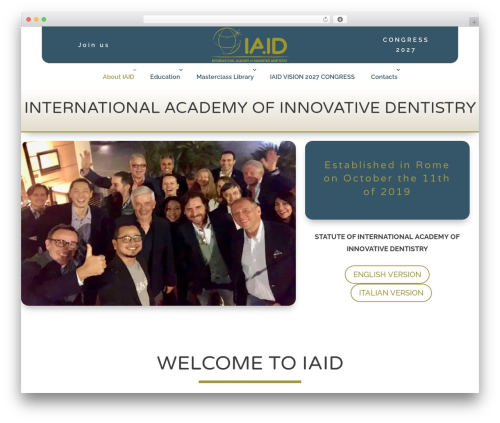The height and width of the screenshot is (423, 500).
Task: Click the green maximize window dot
Action: point(44,19)
